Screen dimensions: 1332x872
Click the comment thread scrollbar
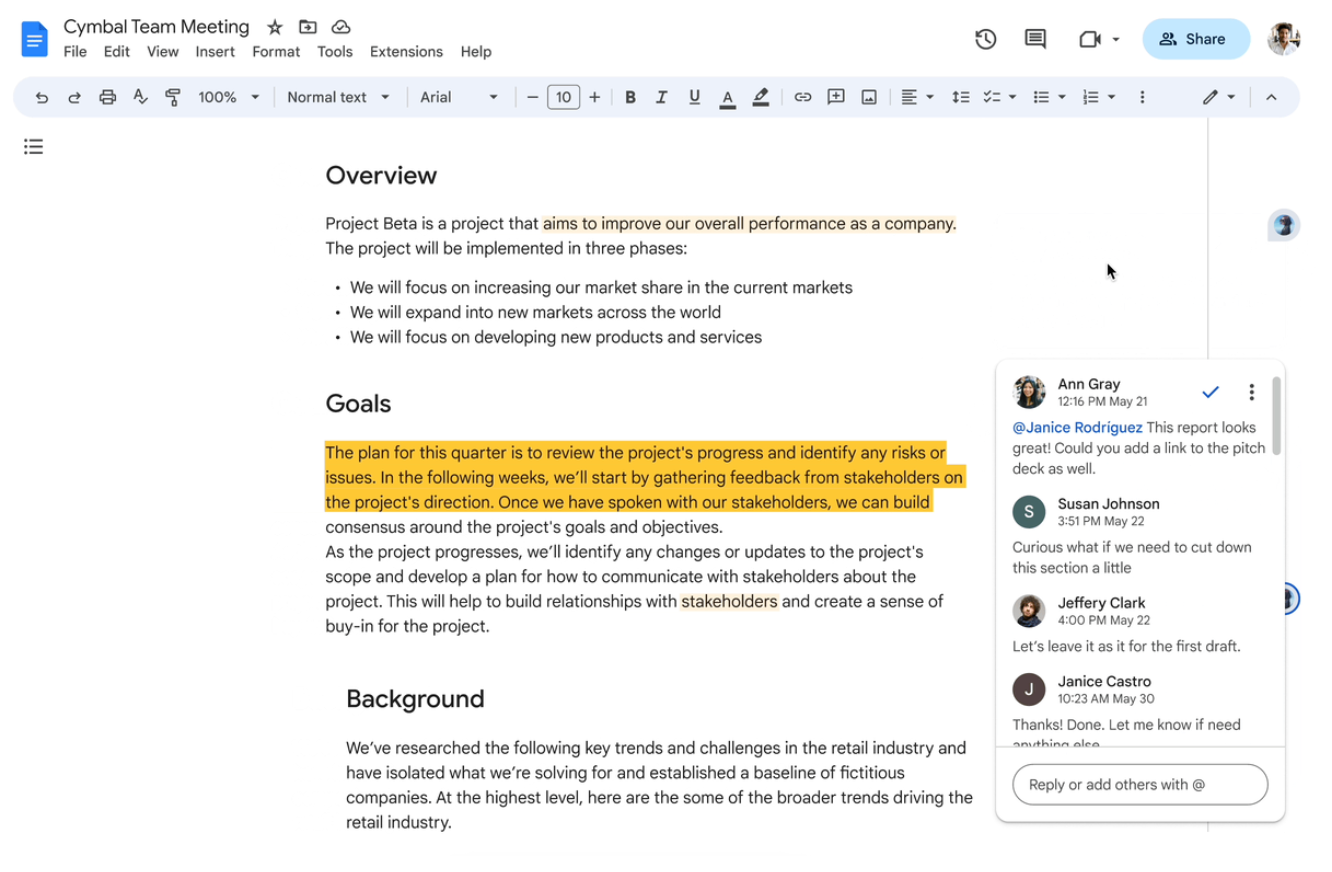[1277, 416]
